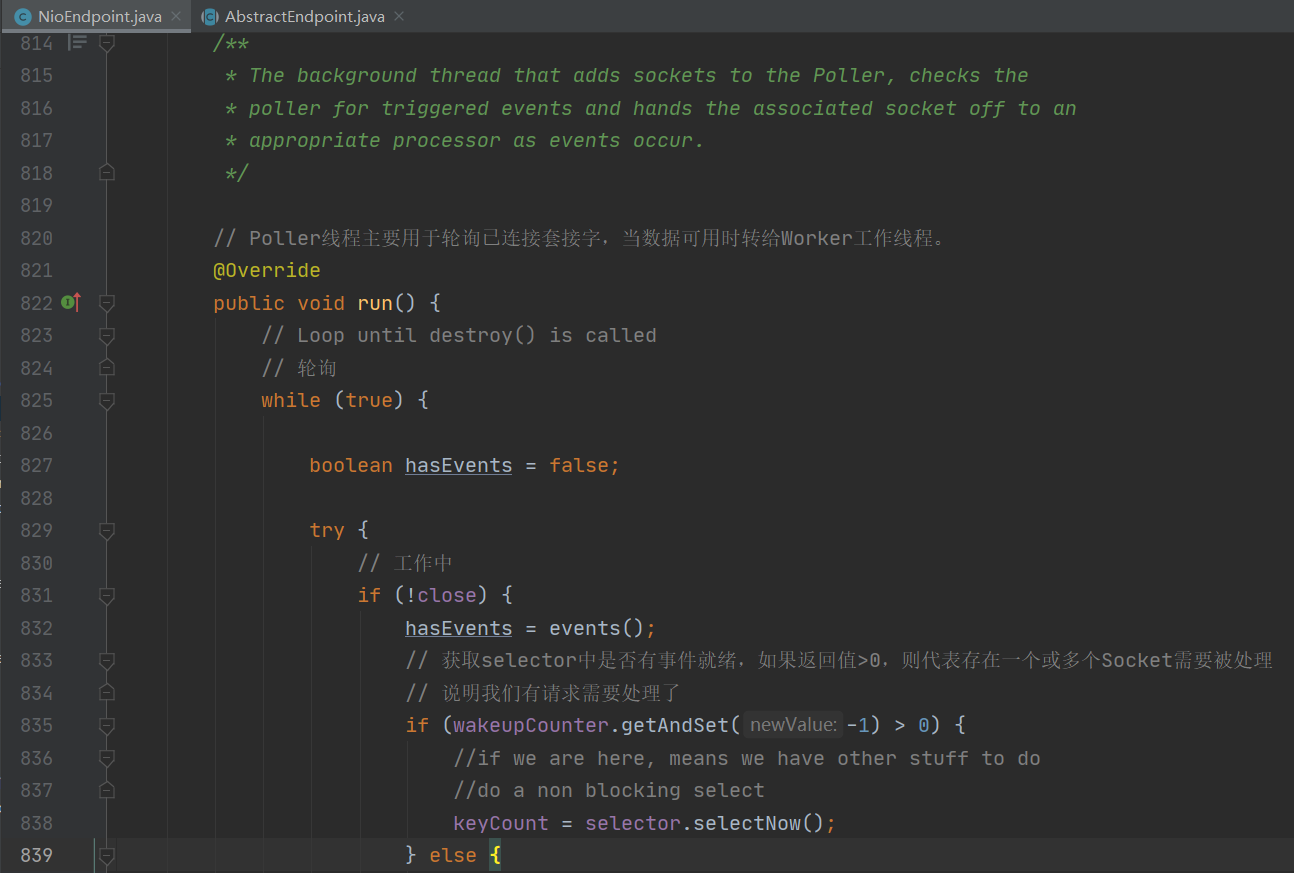Place cursor on 'while' keyword
Viewport: 1294px width, 873px height.
click(291, 400)
